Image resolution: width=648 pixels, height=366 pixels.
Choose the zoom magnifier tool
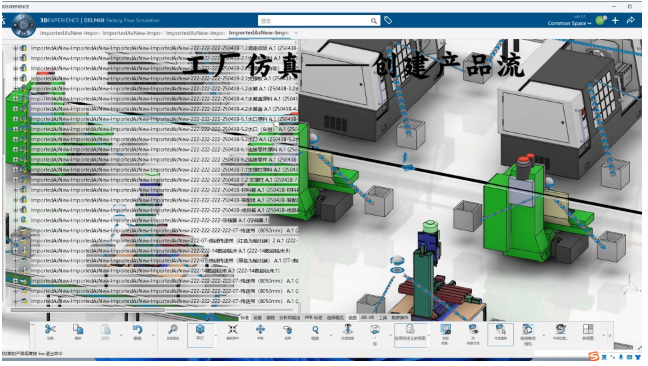pos(315,332)
